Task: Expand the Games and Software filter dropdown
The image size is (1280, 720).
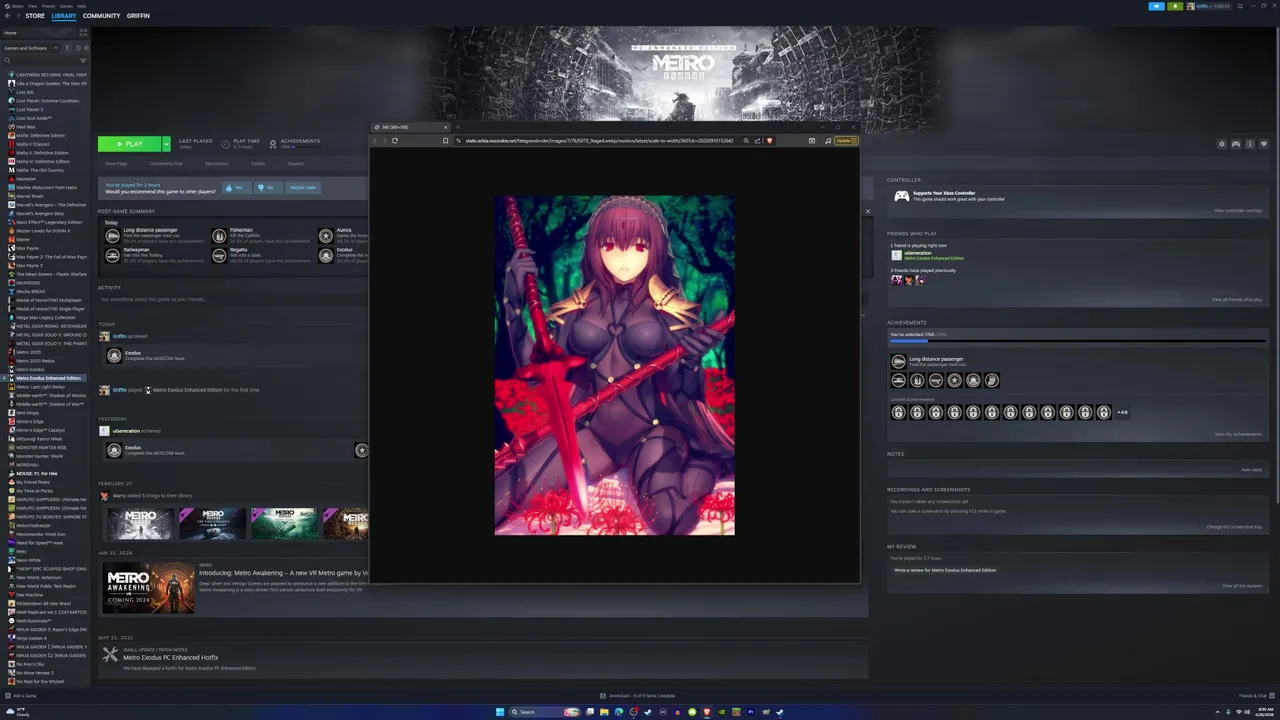Action: click(x=29, y=48)
